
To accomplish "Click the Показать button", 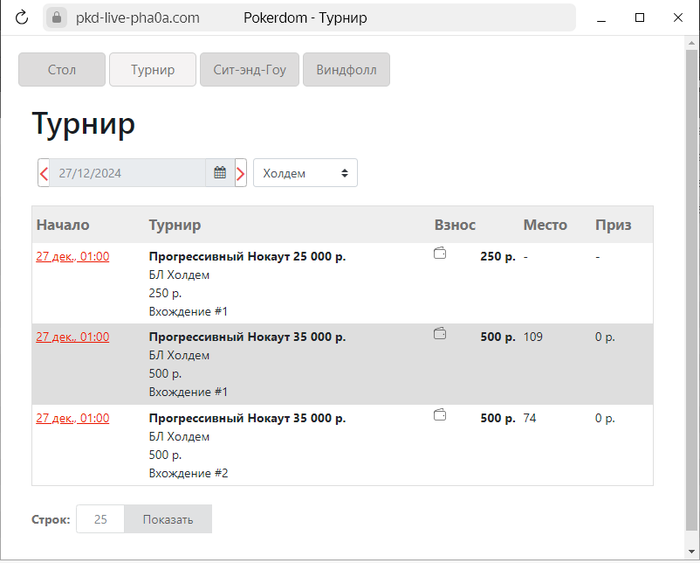I will [168, 519].
